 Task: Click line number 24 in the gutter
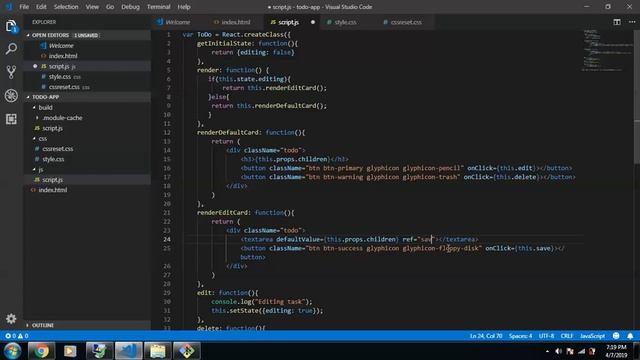tap(167, 240)
